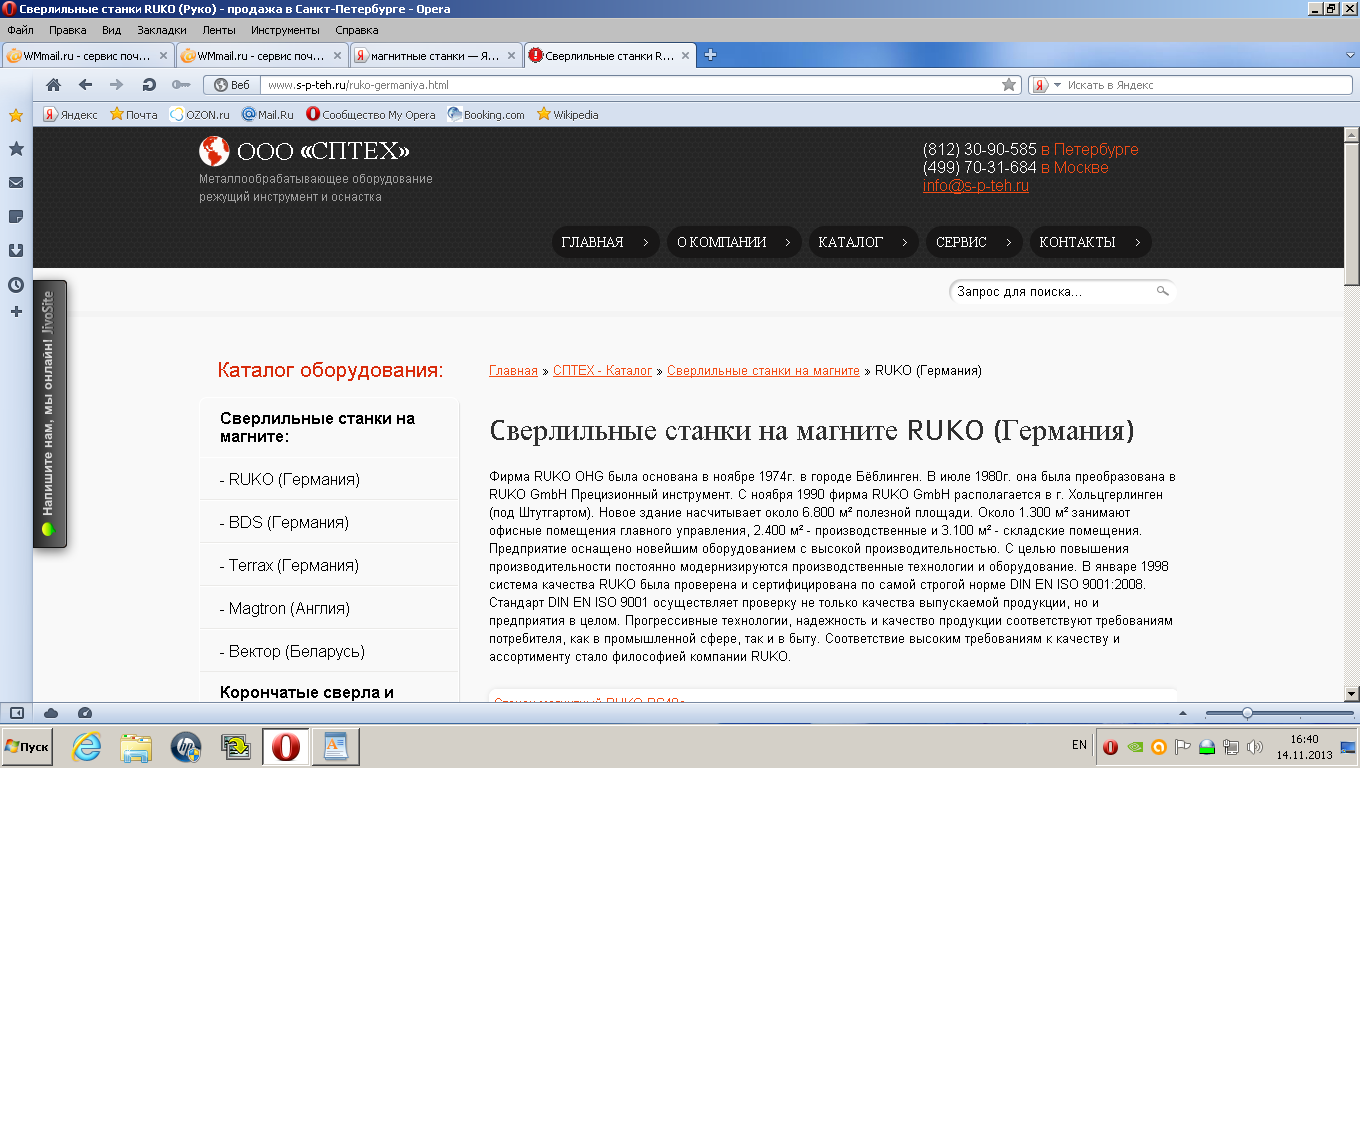Viewport: 1360px width, 1126px height.
Task: Open a new tab with plus button
Action: (x=710, y=55)
